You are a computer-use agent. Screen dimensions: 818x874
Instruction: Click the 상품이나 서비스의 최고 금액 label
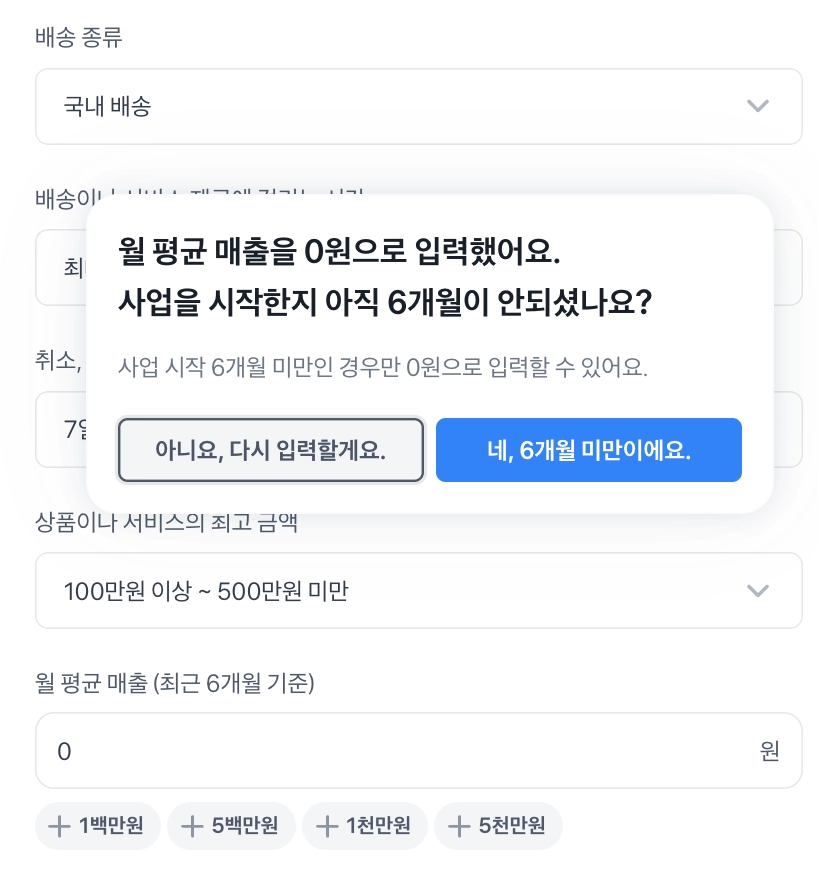[x=166, y=522]
